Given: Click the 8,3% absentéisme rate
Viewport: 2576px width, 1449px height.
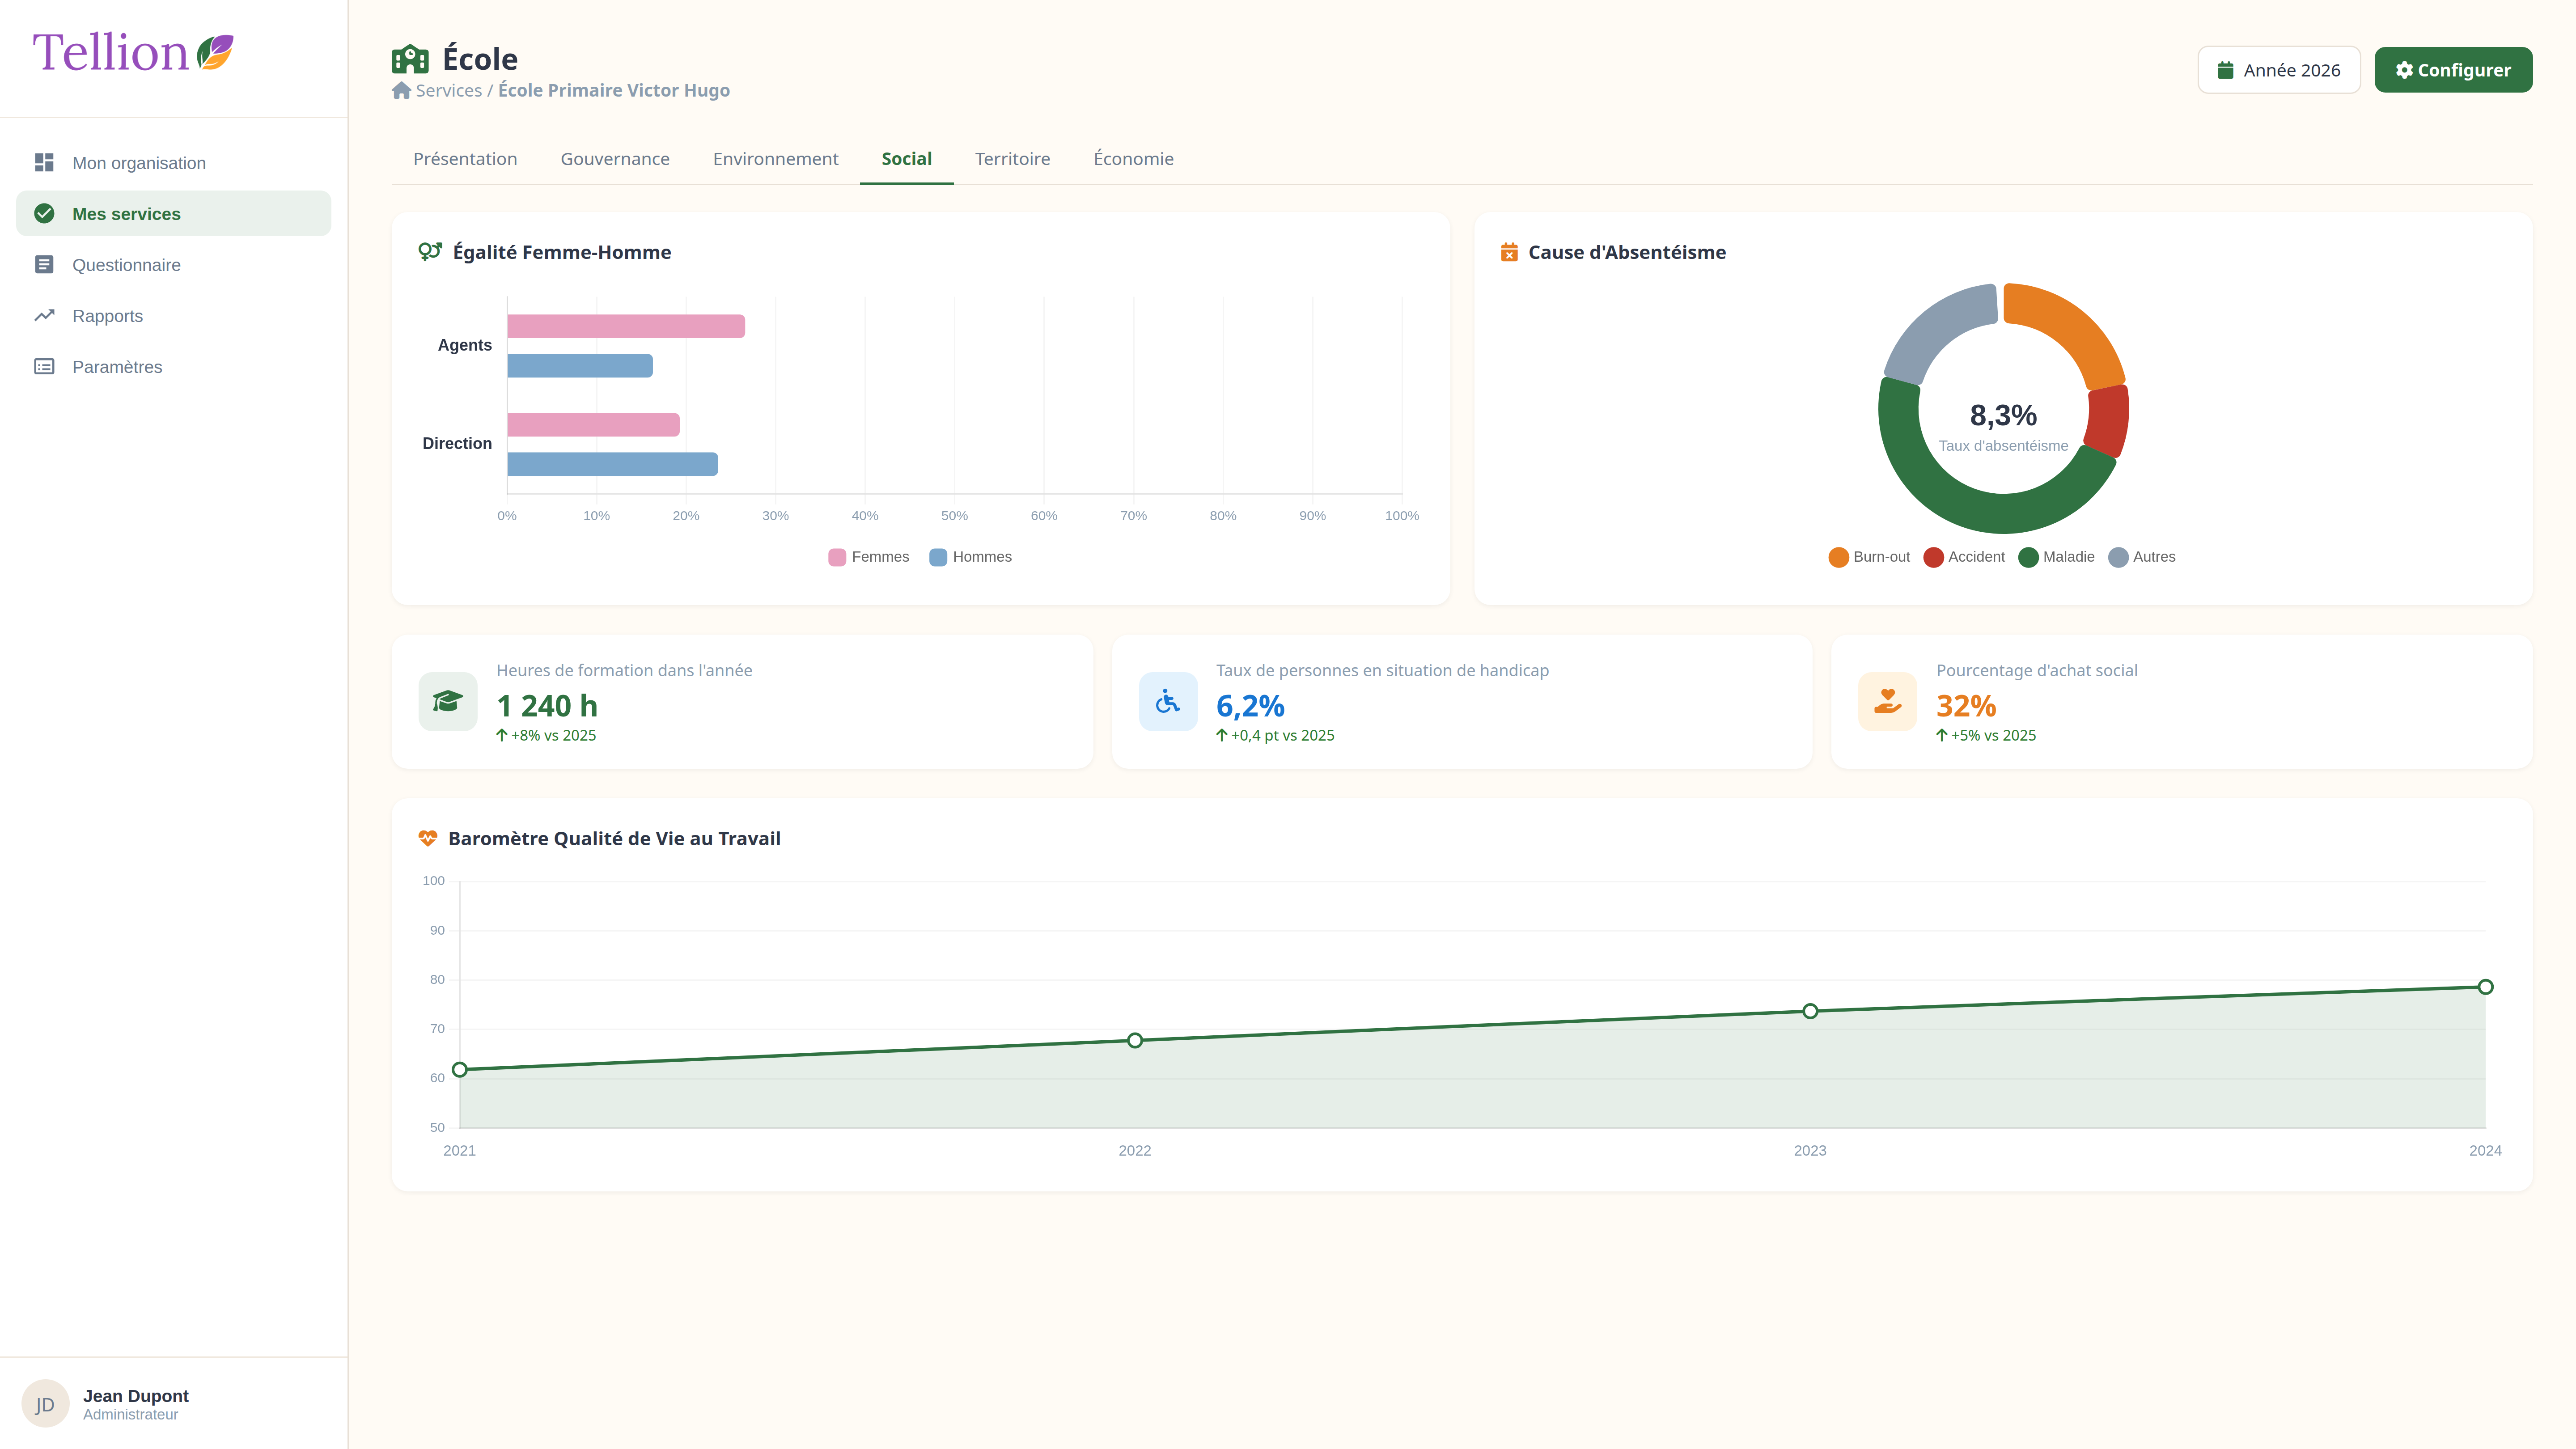Looking at the screenshot, I should point(2003,415).
